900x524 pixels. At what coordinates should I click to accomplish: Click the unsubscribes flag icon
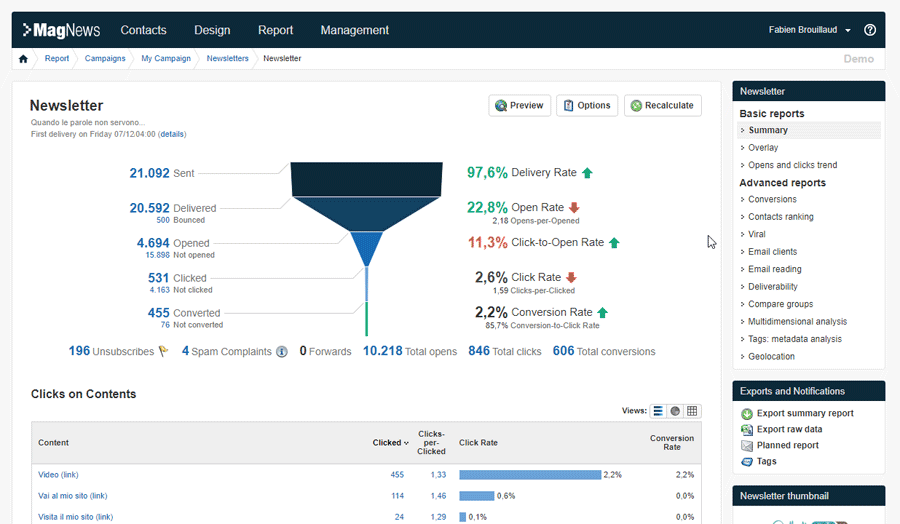click(163, 352)
